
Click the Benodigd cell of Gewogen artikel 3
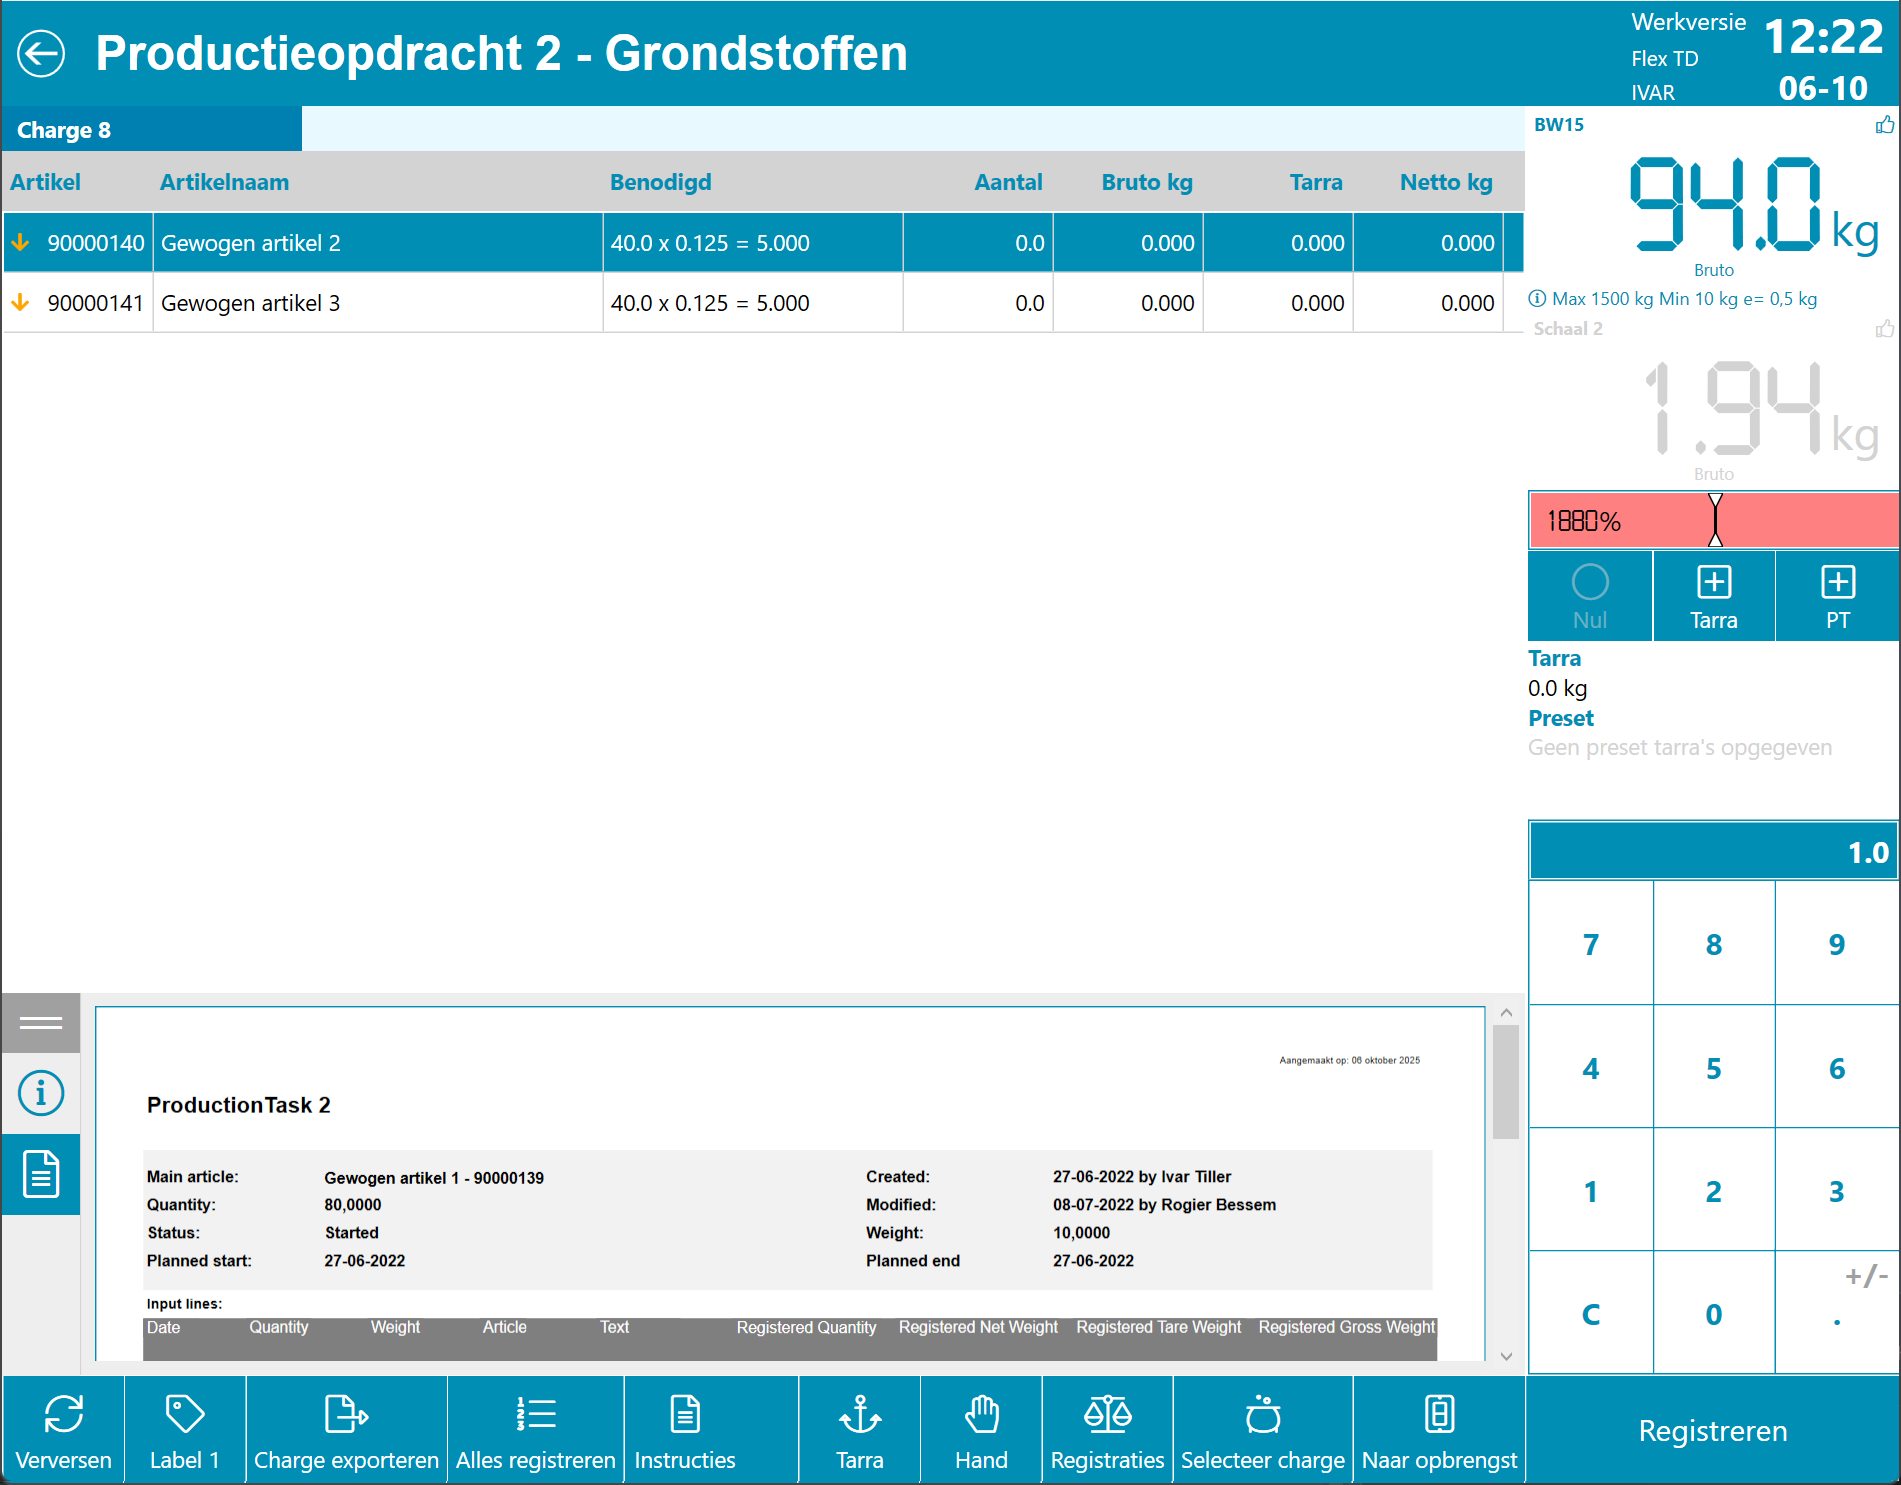tap(753, 303)
